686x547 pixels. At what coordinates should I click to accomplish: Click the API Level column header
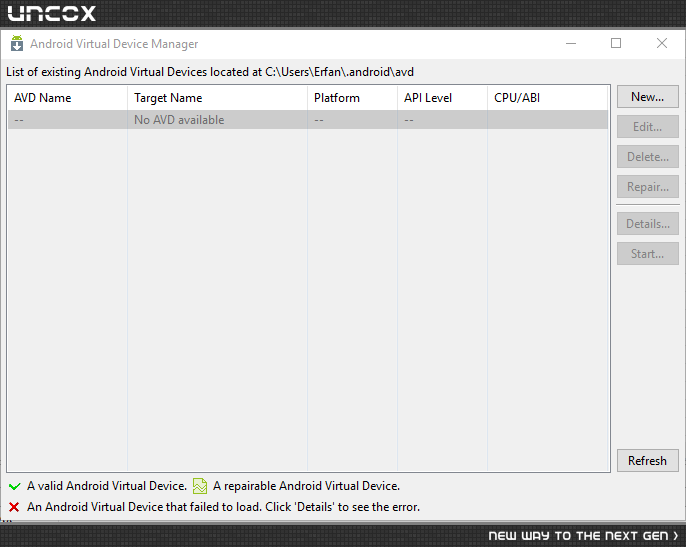442,98
